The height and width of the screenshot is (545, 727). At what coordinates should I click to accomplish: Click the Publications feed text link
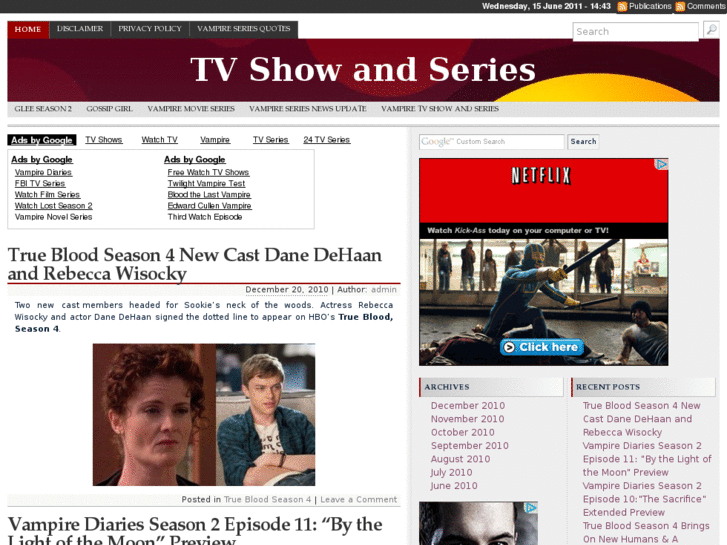point(650,6)
